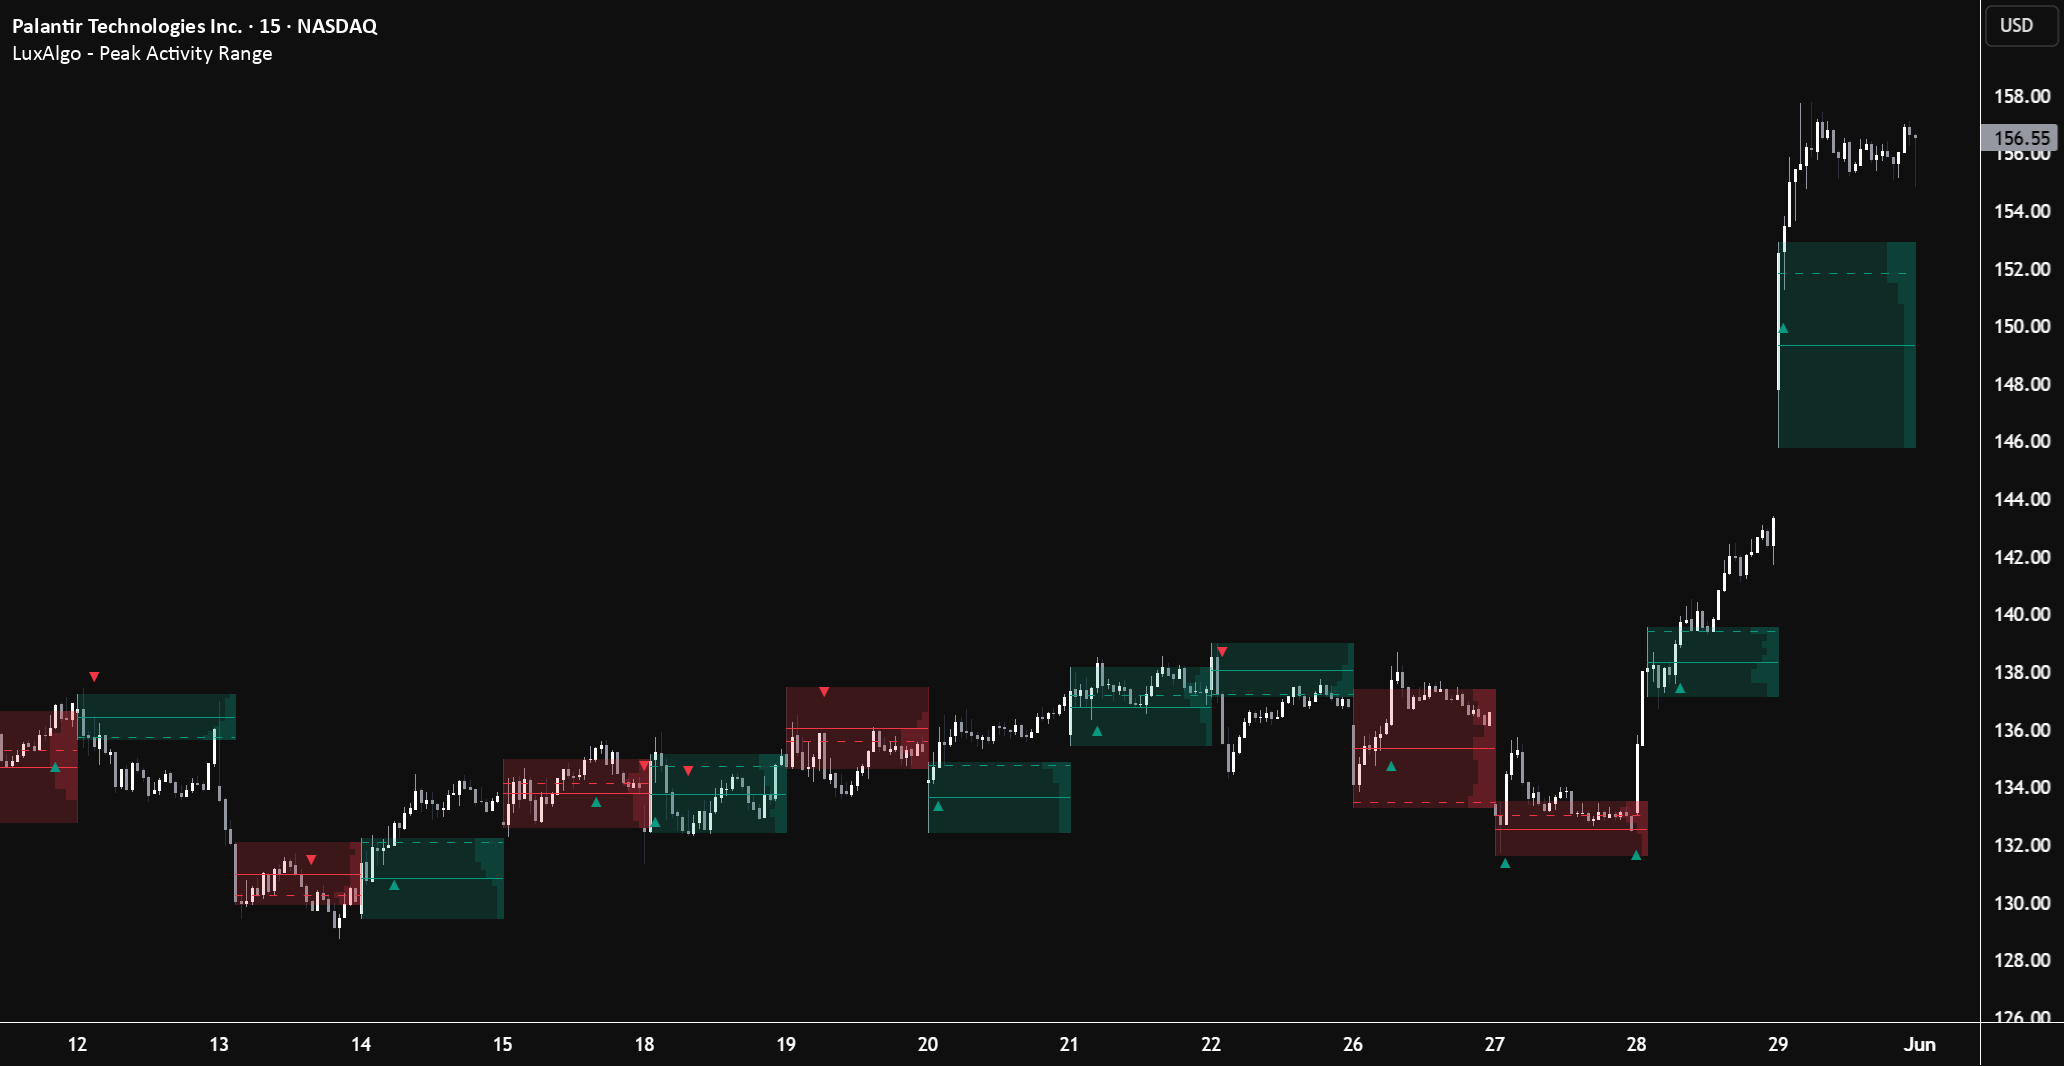Click the 136.00 price axis label
Image resolution: width=2064 pixels, height=1066 pixels.
(x=2022, y=730)
